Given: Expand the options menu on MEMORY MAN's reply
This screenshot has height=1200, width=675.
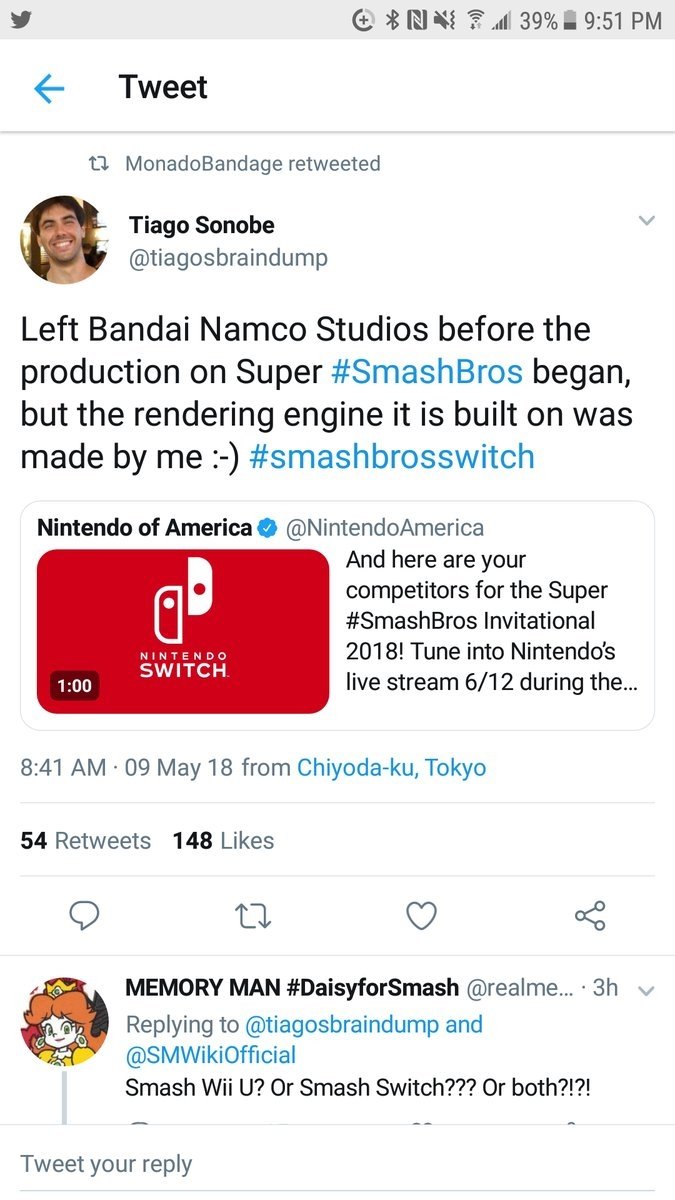Looking at the screenshot, I should tap(647, 989).
